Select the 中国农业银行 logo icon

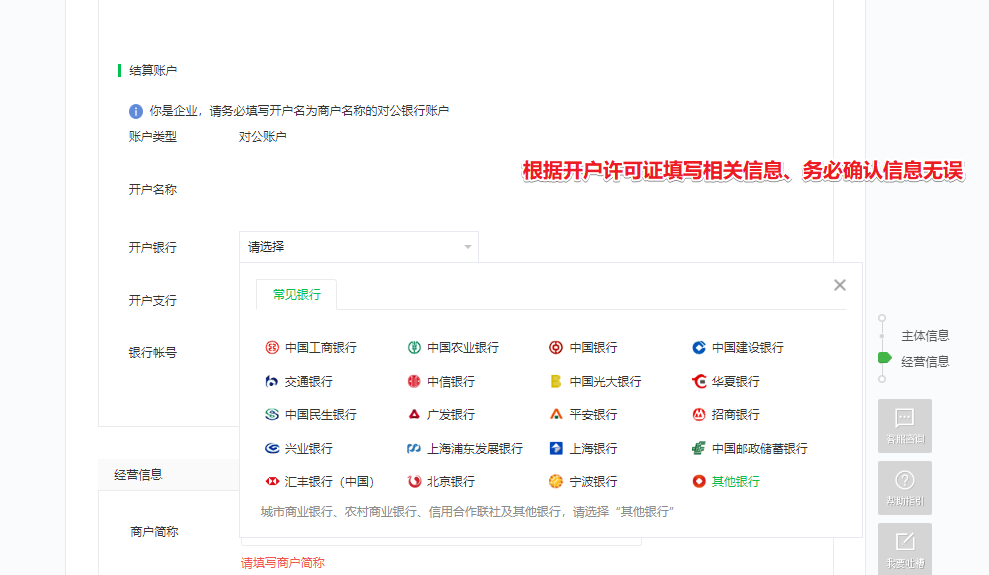(x=413, y=348)
